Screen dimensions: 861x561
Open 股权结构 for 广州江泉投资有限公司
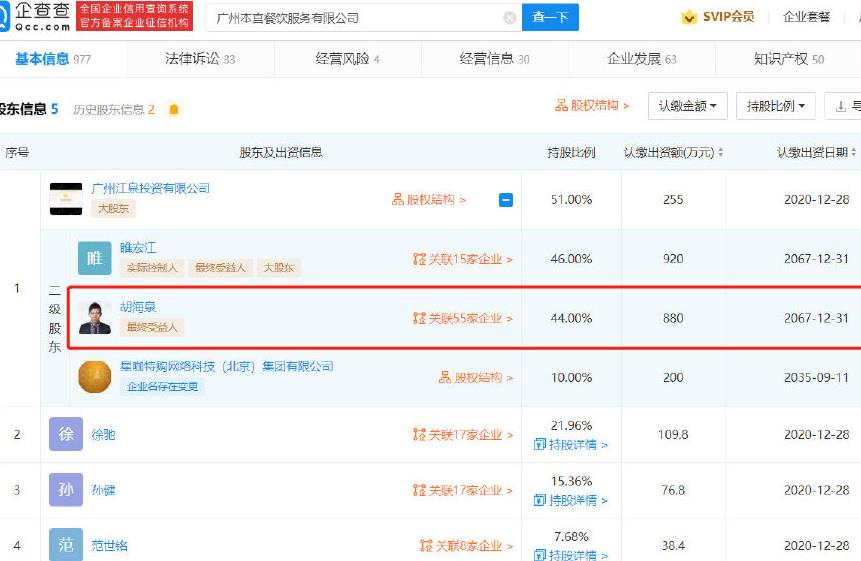(428, 200)
